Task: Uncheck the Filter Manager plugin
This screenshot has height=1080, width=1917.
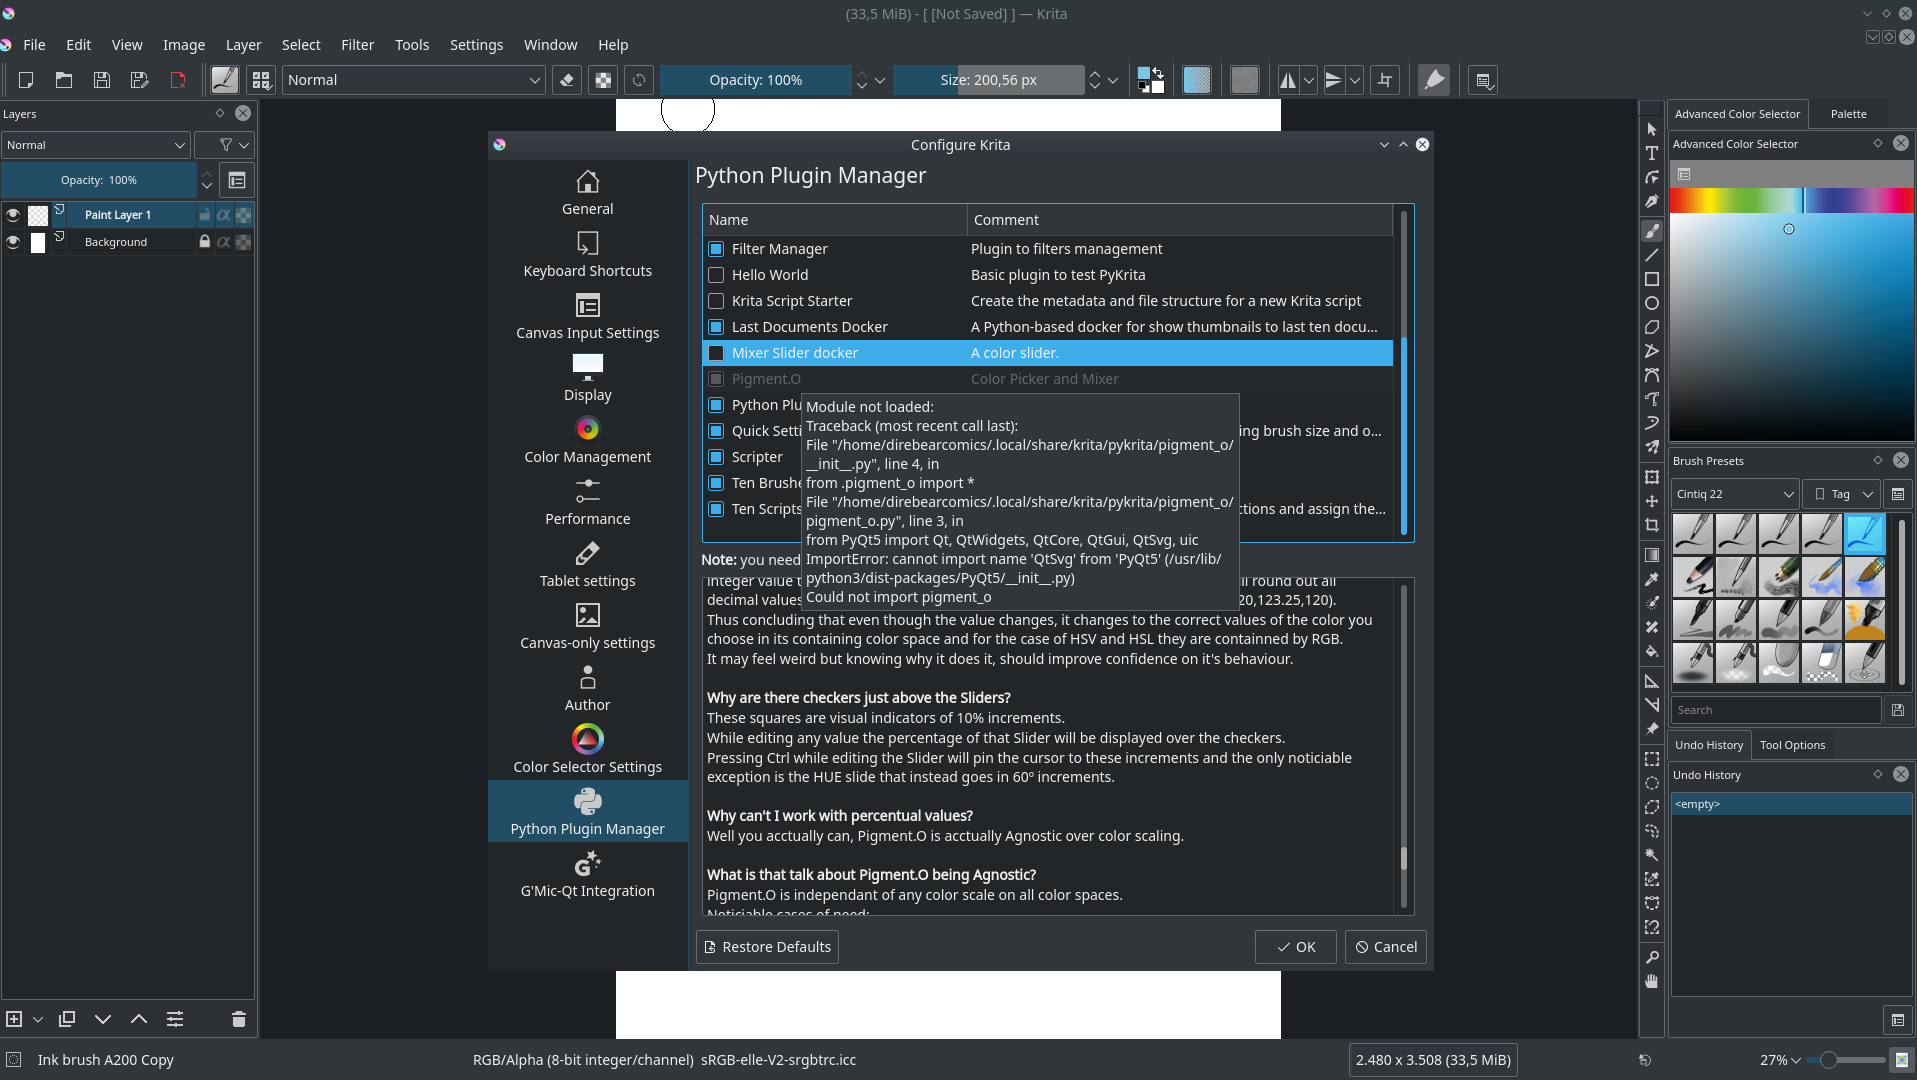Action: (x=716, y=249)
